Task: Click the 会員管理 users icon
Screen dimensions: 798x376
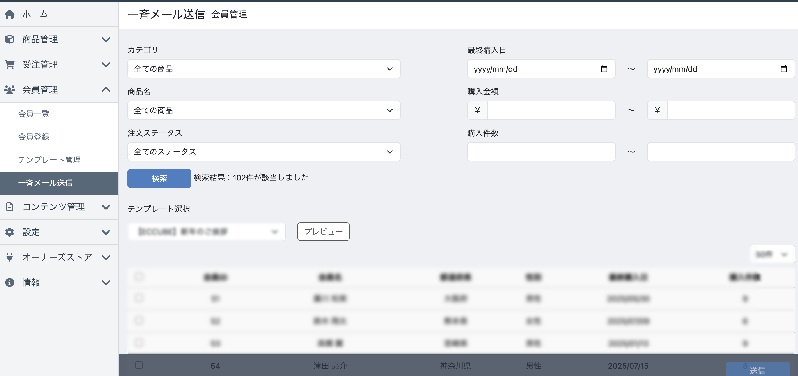Action: (9, 90)
